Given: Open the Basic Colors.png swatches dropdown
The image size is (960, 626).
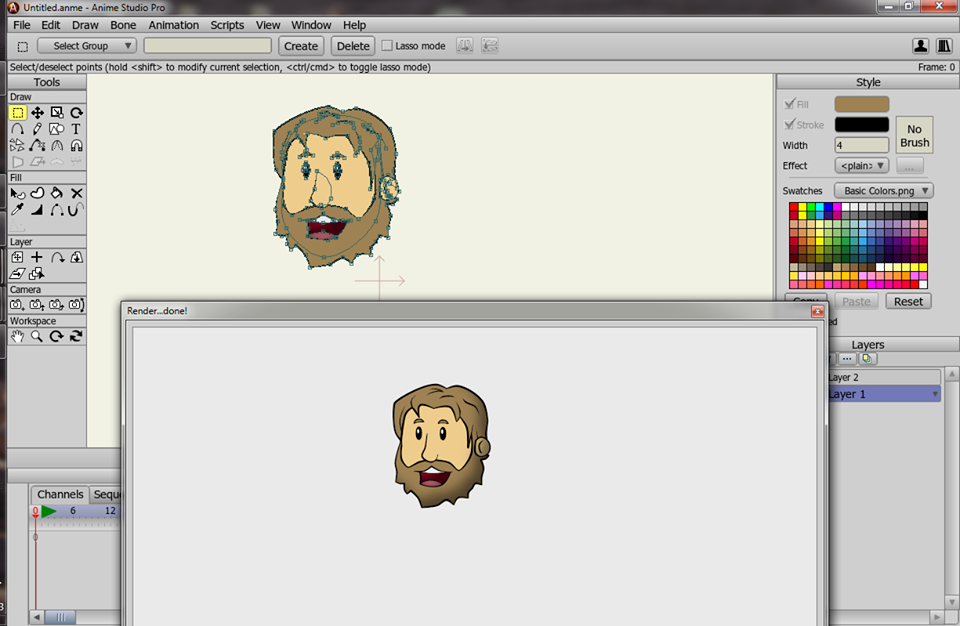Looking at the screenshot, I should (883, 191).
